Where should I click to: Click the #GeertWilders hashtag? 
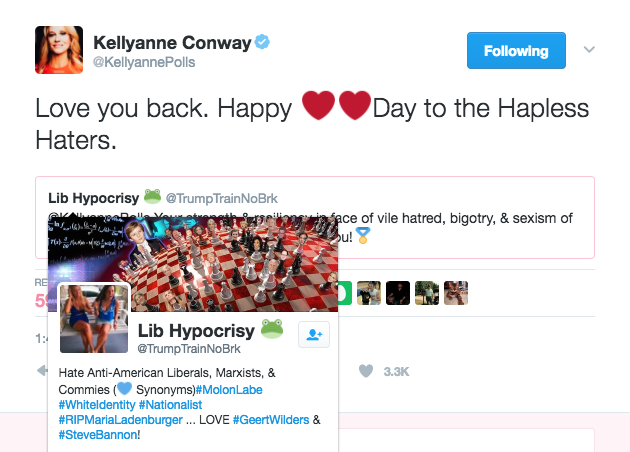tap(272, 420)
